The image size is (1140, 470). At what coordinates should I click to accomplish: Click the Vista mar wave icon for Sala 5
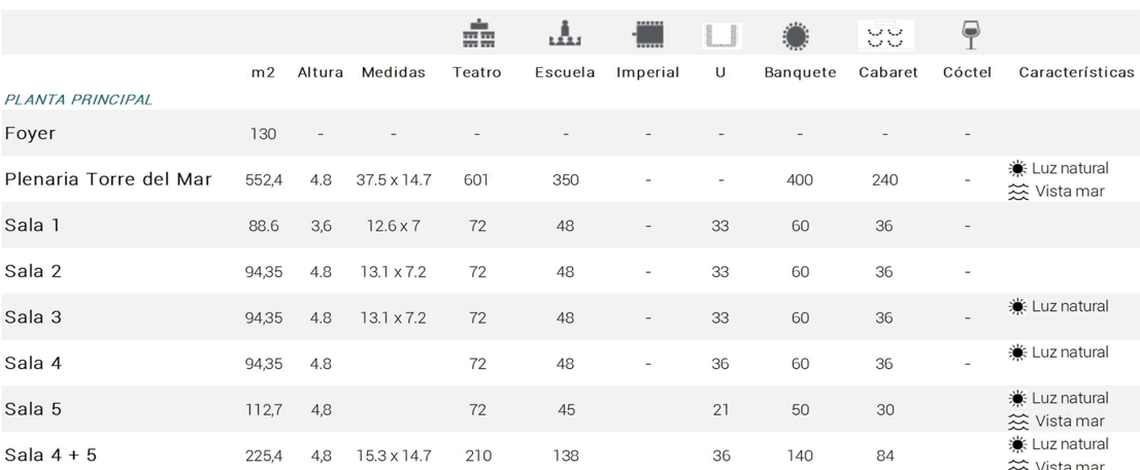(1018, 422)
